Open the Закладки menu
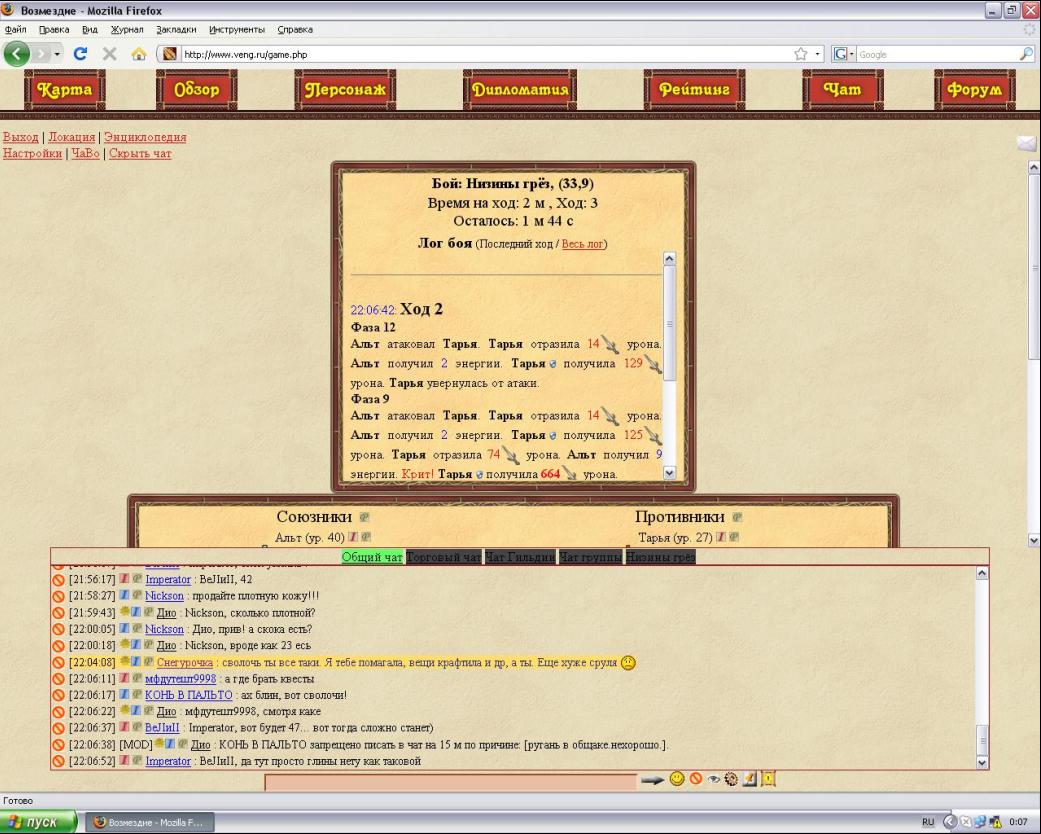The width and height of the screenshot is (1041, 834). tap(176, 29)
